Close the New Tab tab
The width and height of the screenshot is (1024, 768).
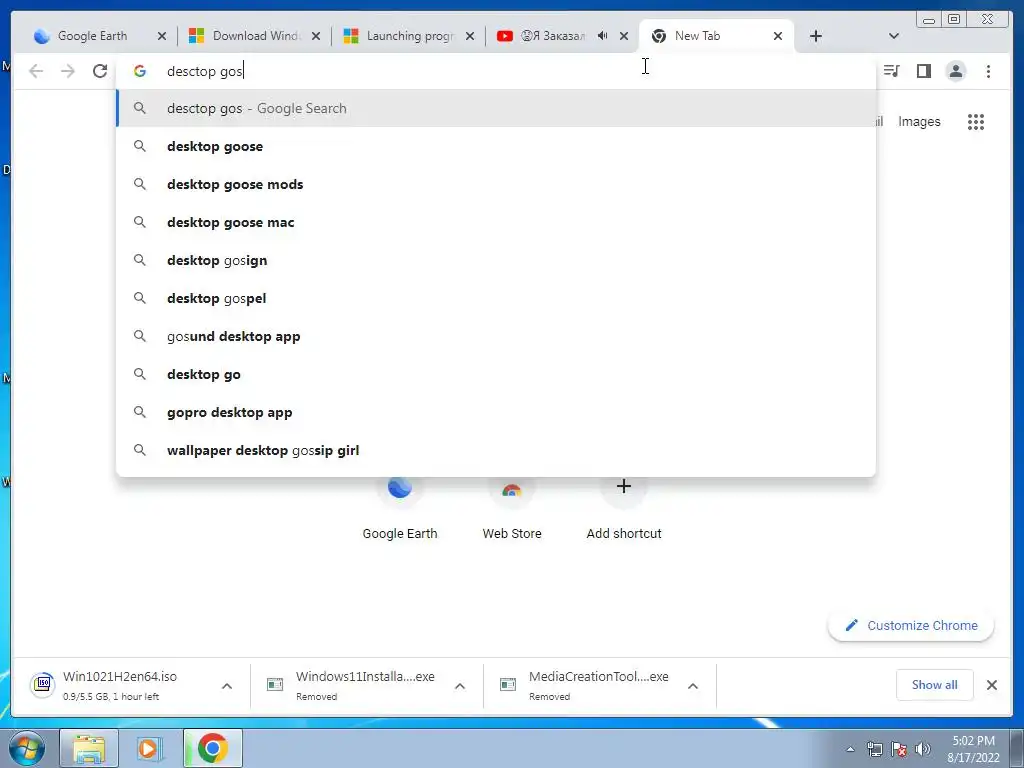(778, 36)
